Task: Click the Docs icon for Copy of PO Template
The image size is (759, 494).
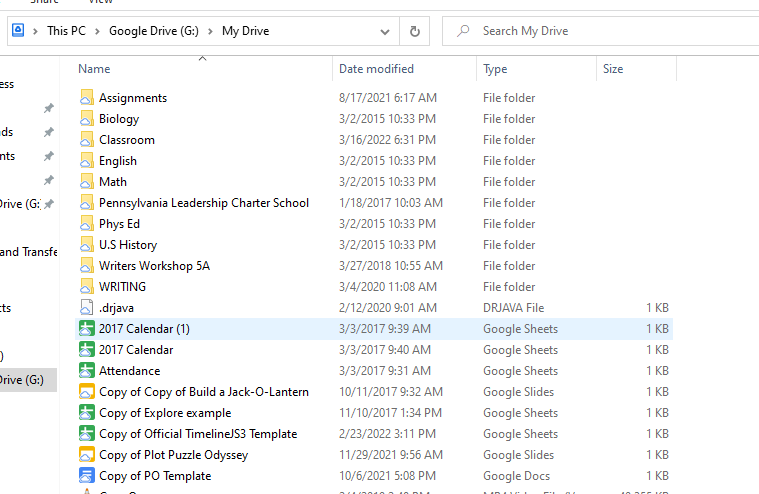Action: (87, 476)
